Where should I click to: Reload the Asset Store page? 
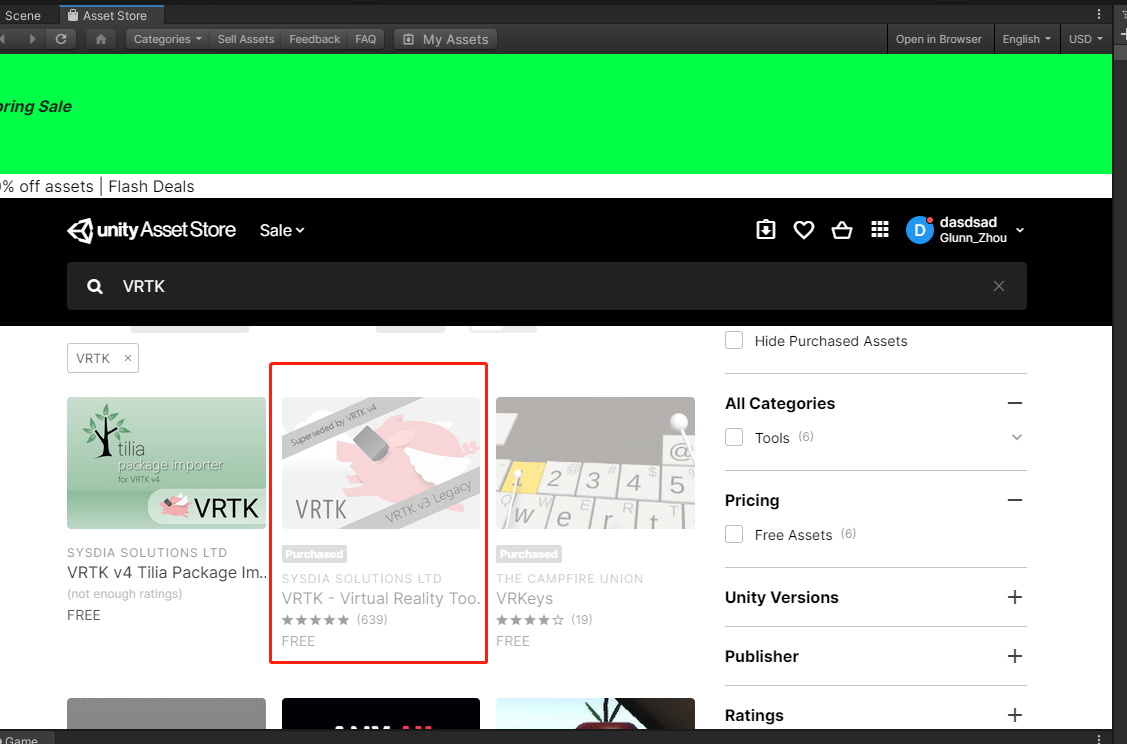coord(61,39)
